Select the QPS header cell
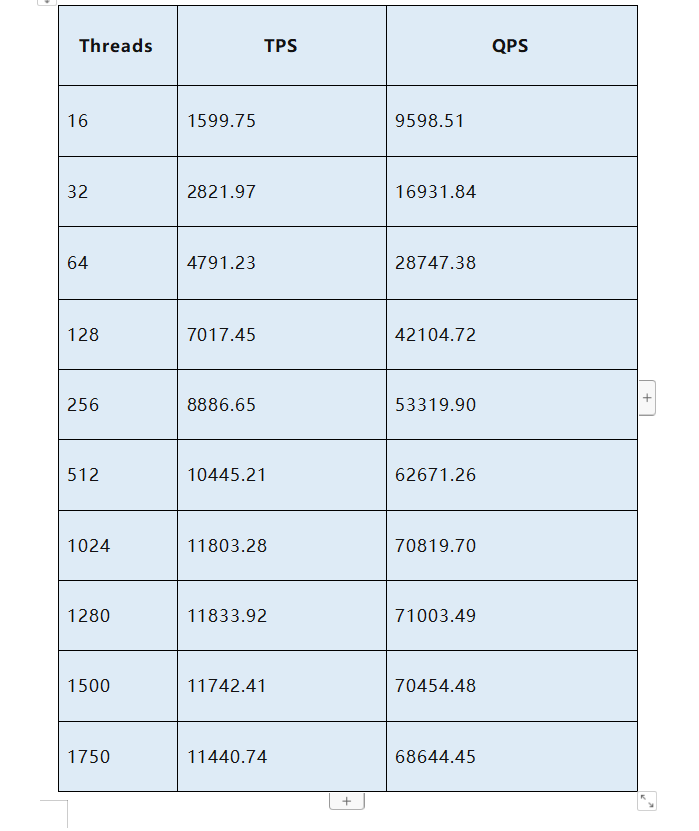This screenshot has width=699, height=831. click(510, 46)
